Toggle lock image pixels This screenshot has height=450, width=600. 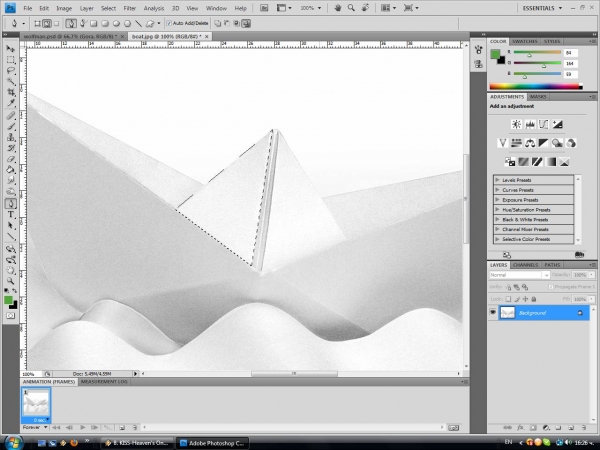[517, 299]
